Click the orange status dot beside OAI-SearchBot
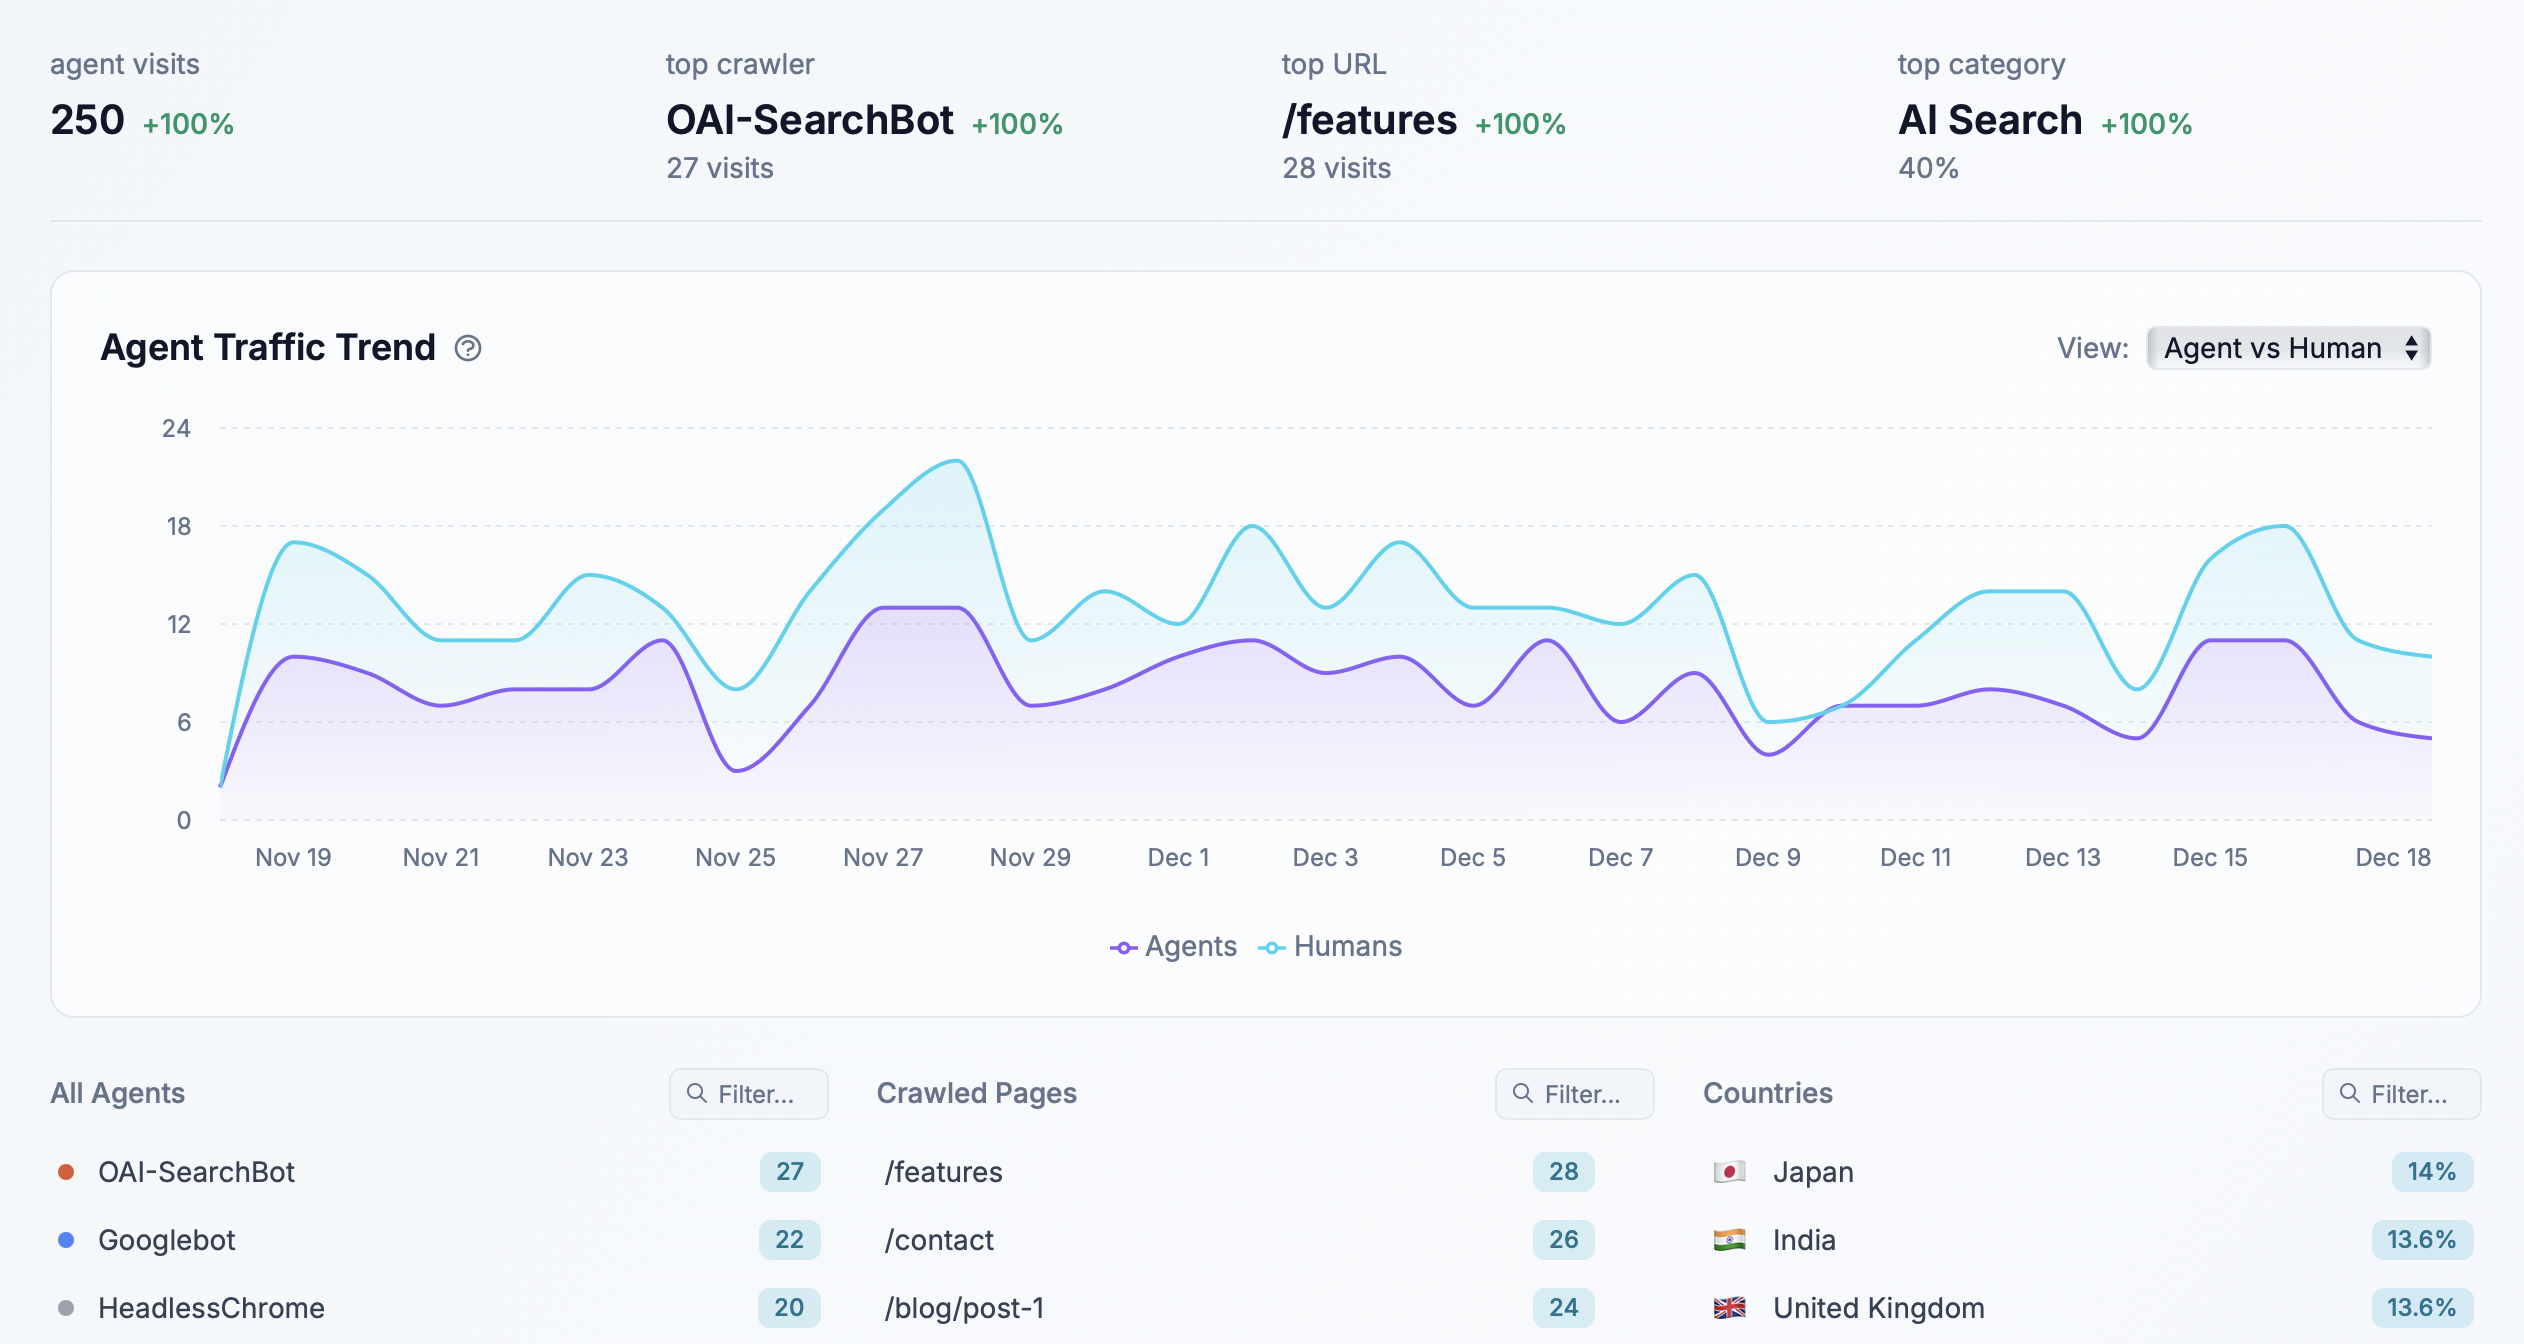The height and width of the screenshot is (1344, 2524). tap(66, 1171)
